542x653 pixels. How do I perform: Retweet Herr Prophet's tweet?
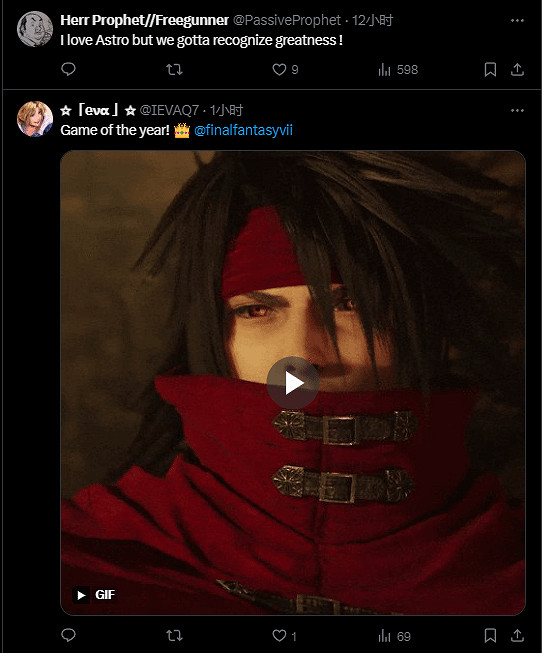tap(174, 69)
